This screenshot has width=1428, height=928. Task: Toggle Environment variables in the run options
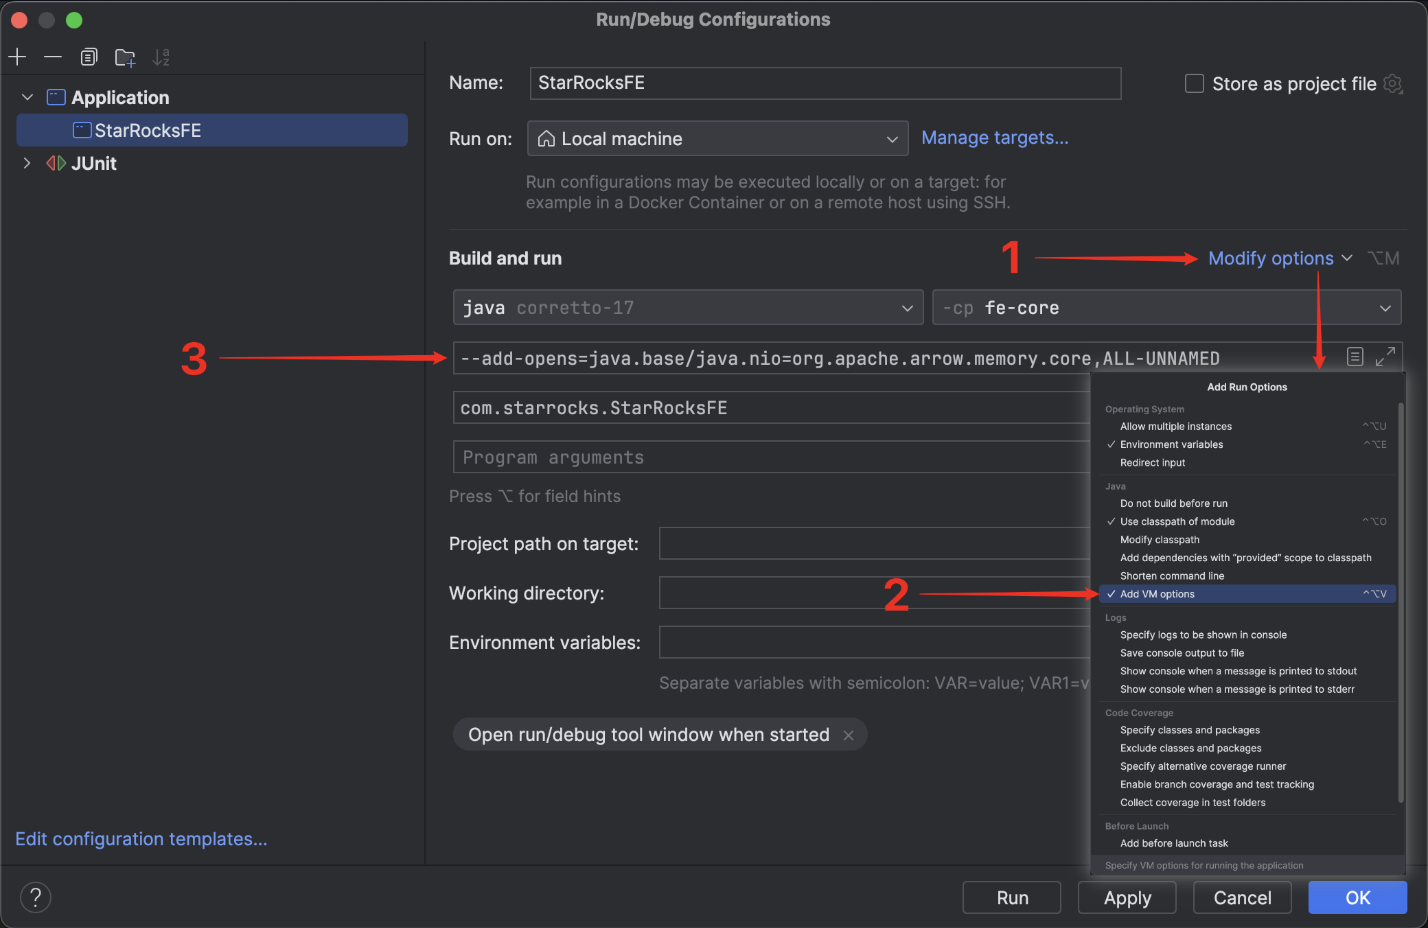click(x=1171, y=445)
